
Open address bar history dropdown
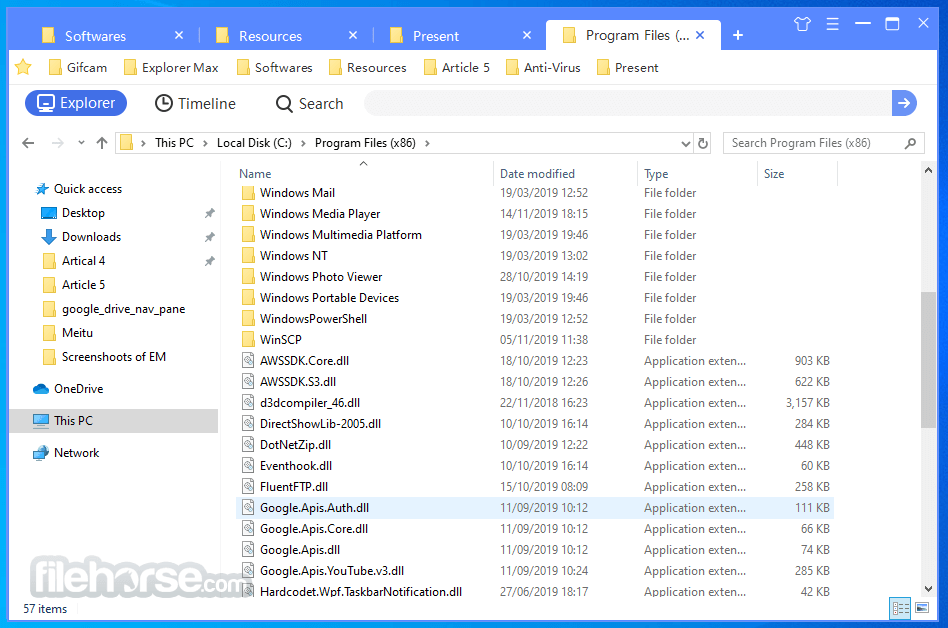click(686, 144)
